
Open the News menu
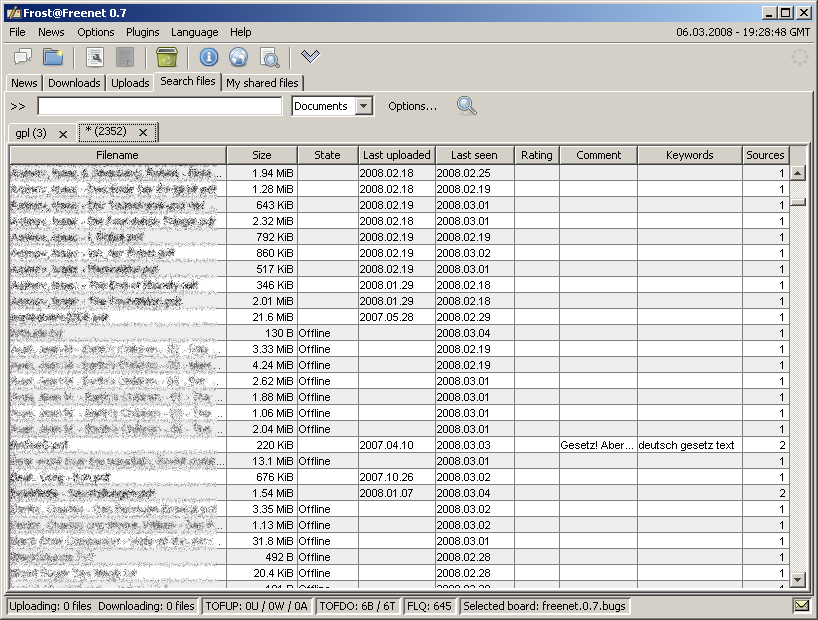point(51,32)
